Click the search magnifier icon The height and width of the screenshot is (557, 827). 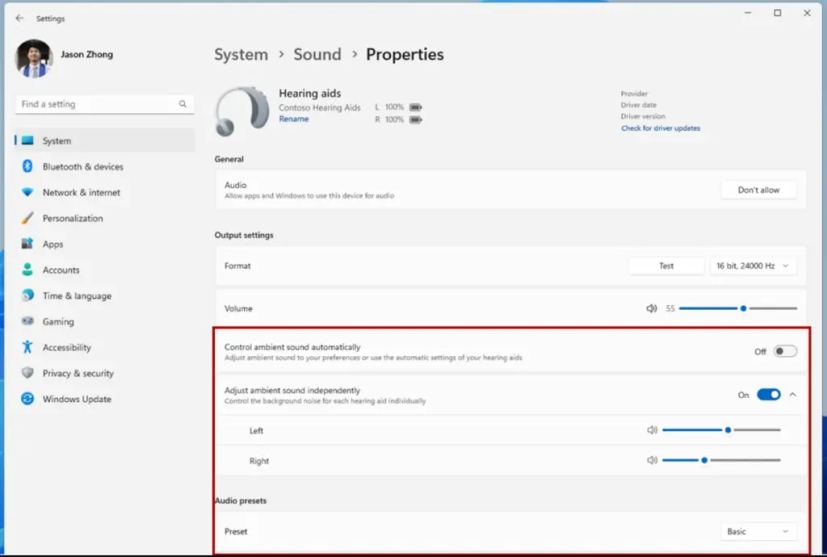[183, 104]
